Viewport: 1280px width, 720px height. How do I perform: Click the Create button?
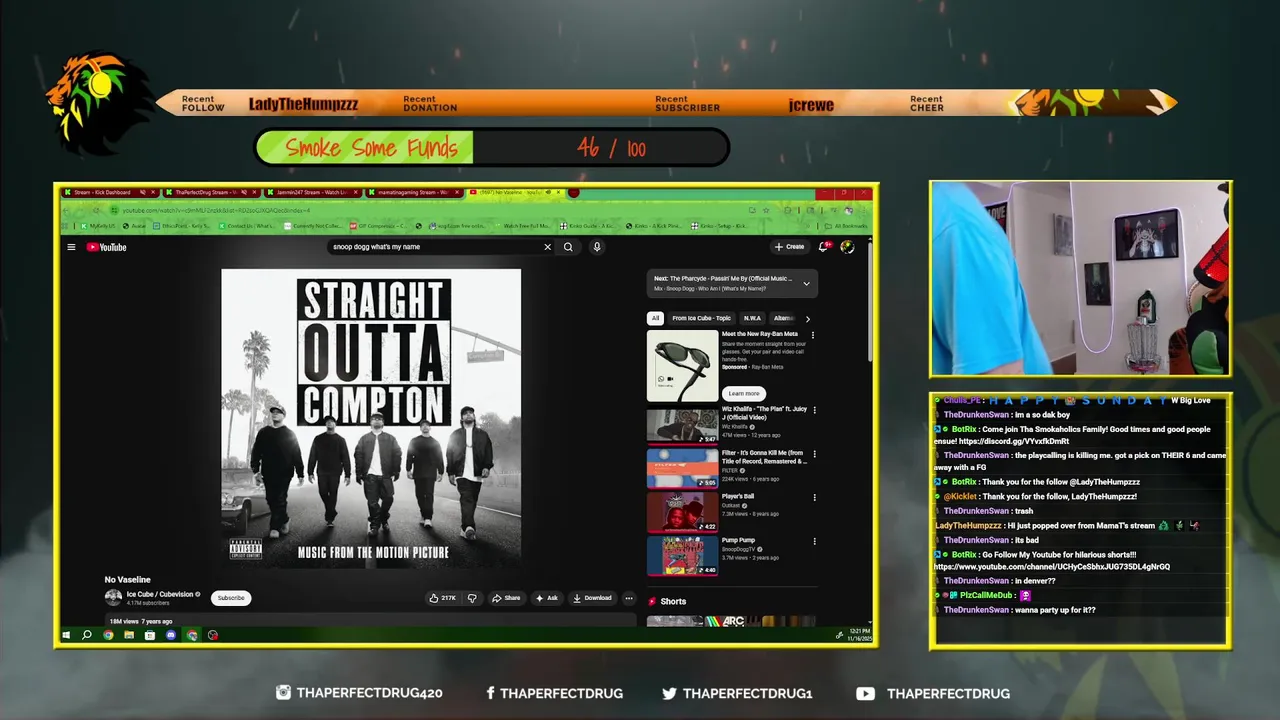click(x=789, y=246)
